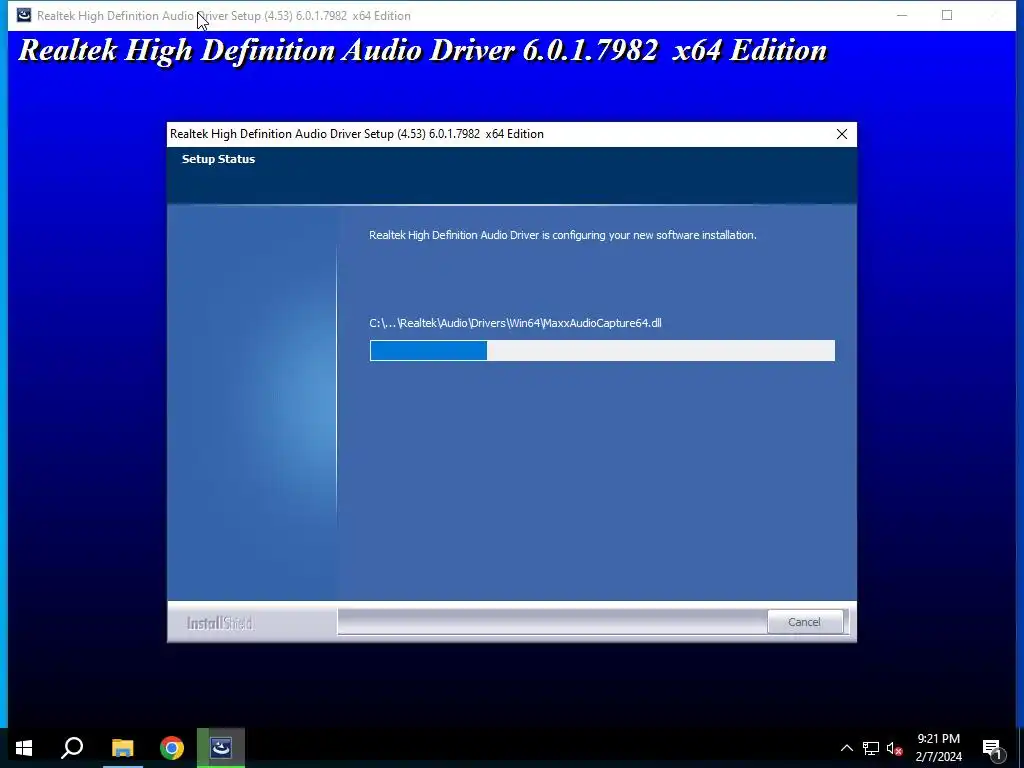Open the Windows Start menu

coord(24,748)
